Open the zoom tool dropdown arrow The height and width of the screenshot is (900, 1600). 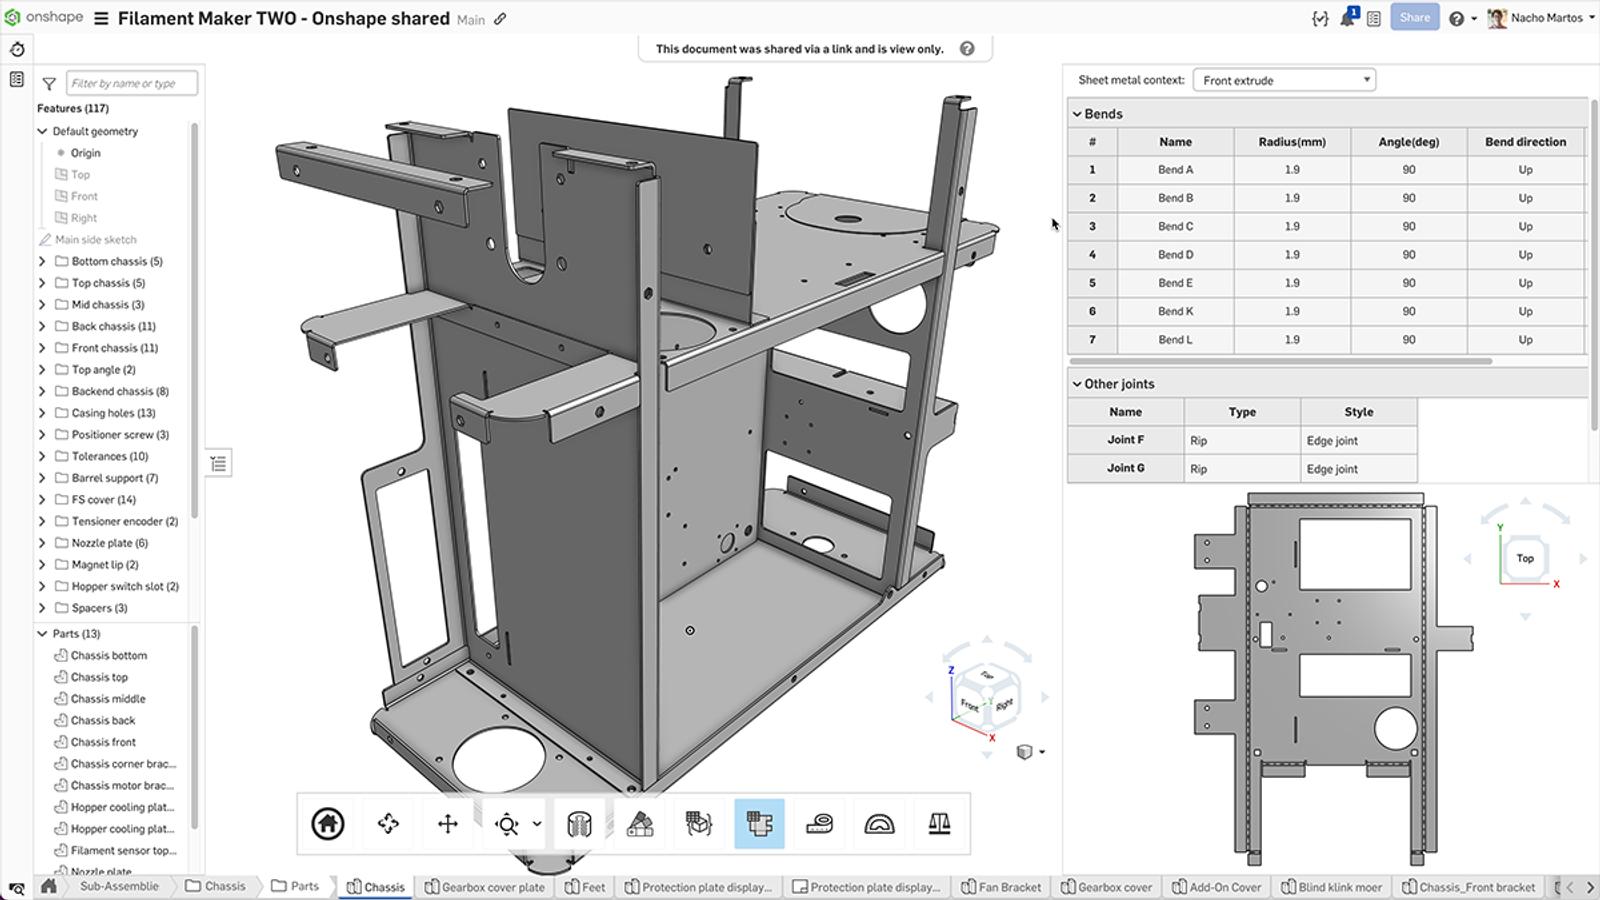(x=535, y=824)
